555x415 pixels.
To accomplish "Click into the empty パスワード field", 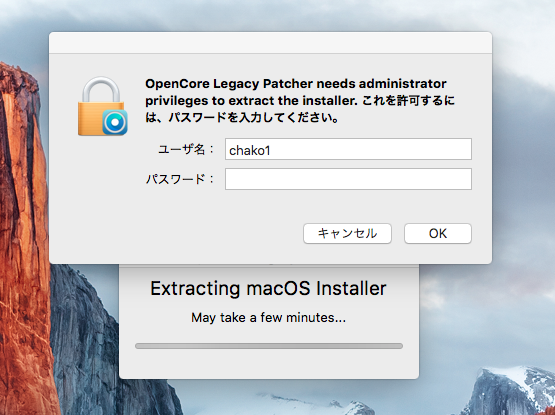I will point(348,179).
